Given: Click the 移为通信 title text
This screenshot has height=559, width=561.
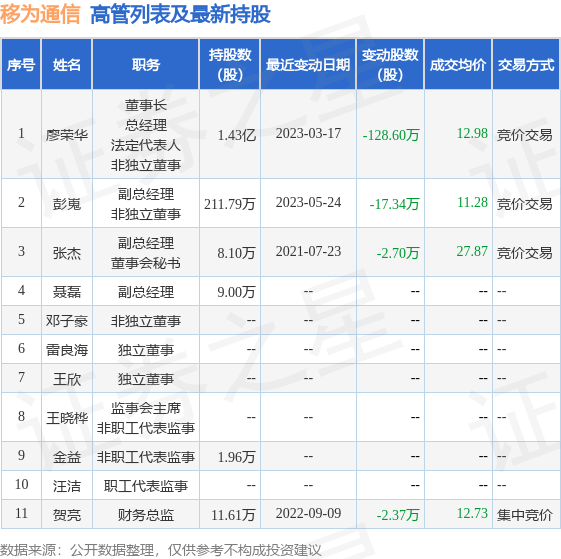Looking at the screenshot, I should [40, 14].
